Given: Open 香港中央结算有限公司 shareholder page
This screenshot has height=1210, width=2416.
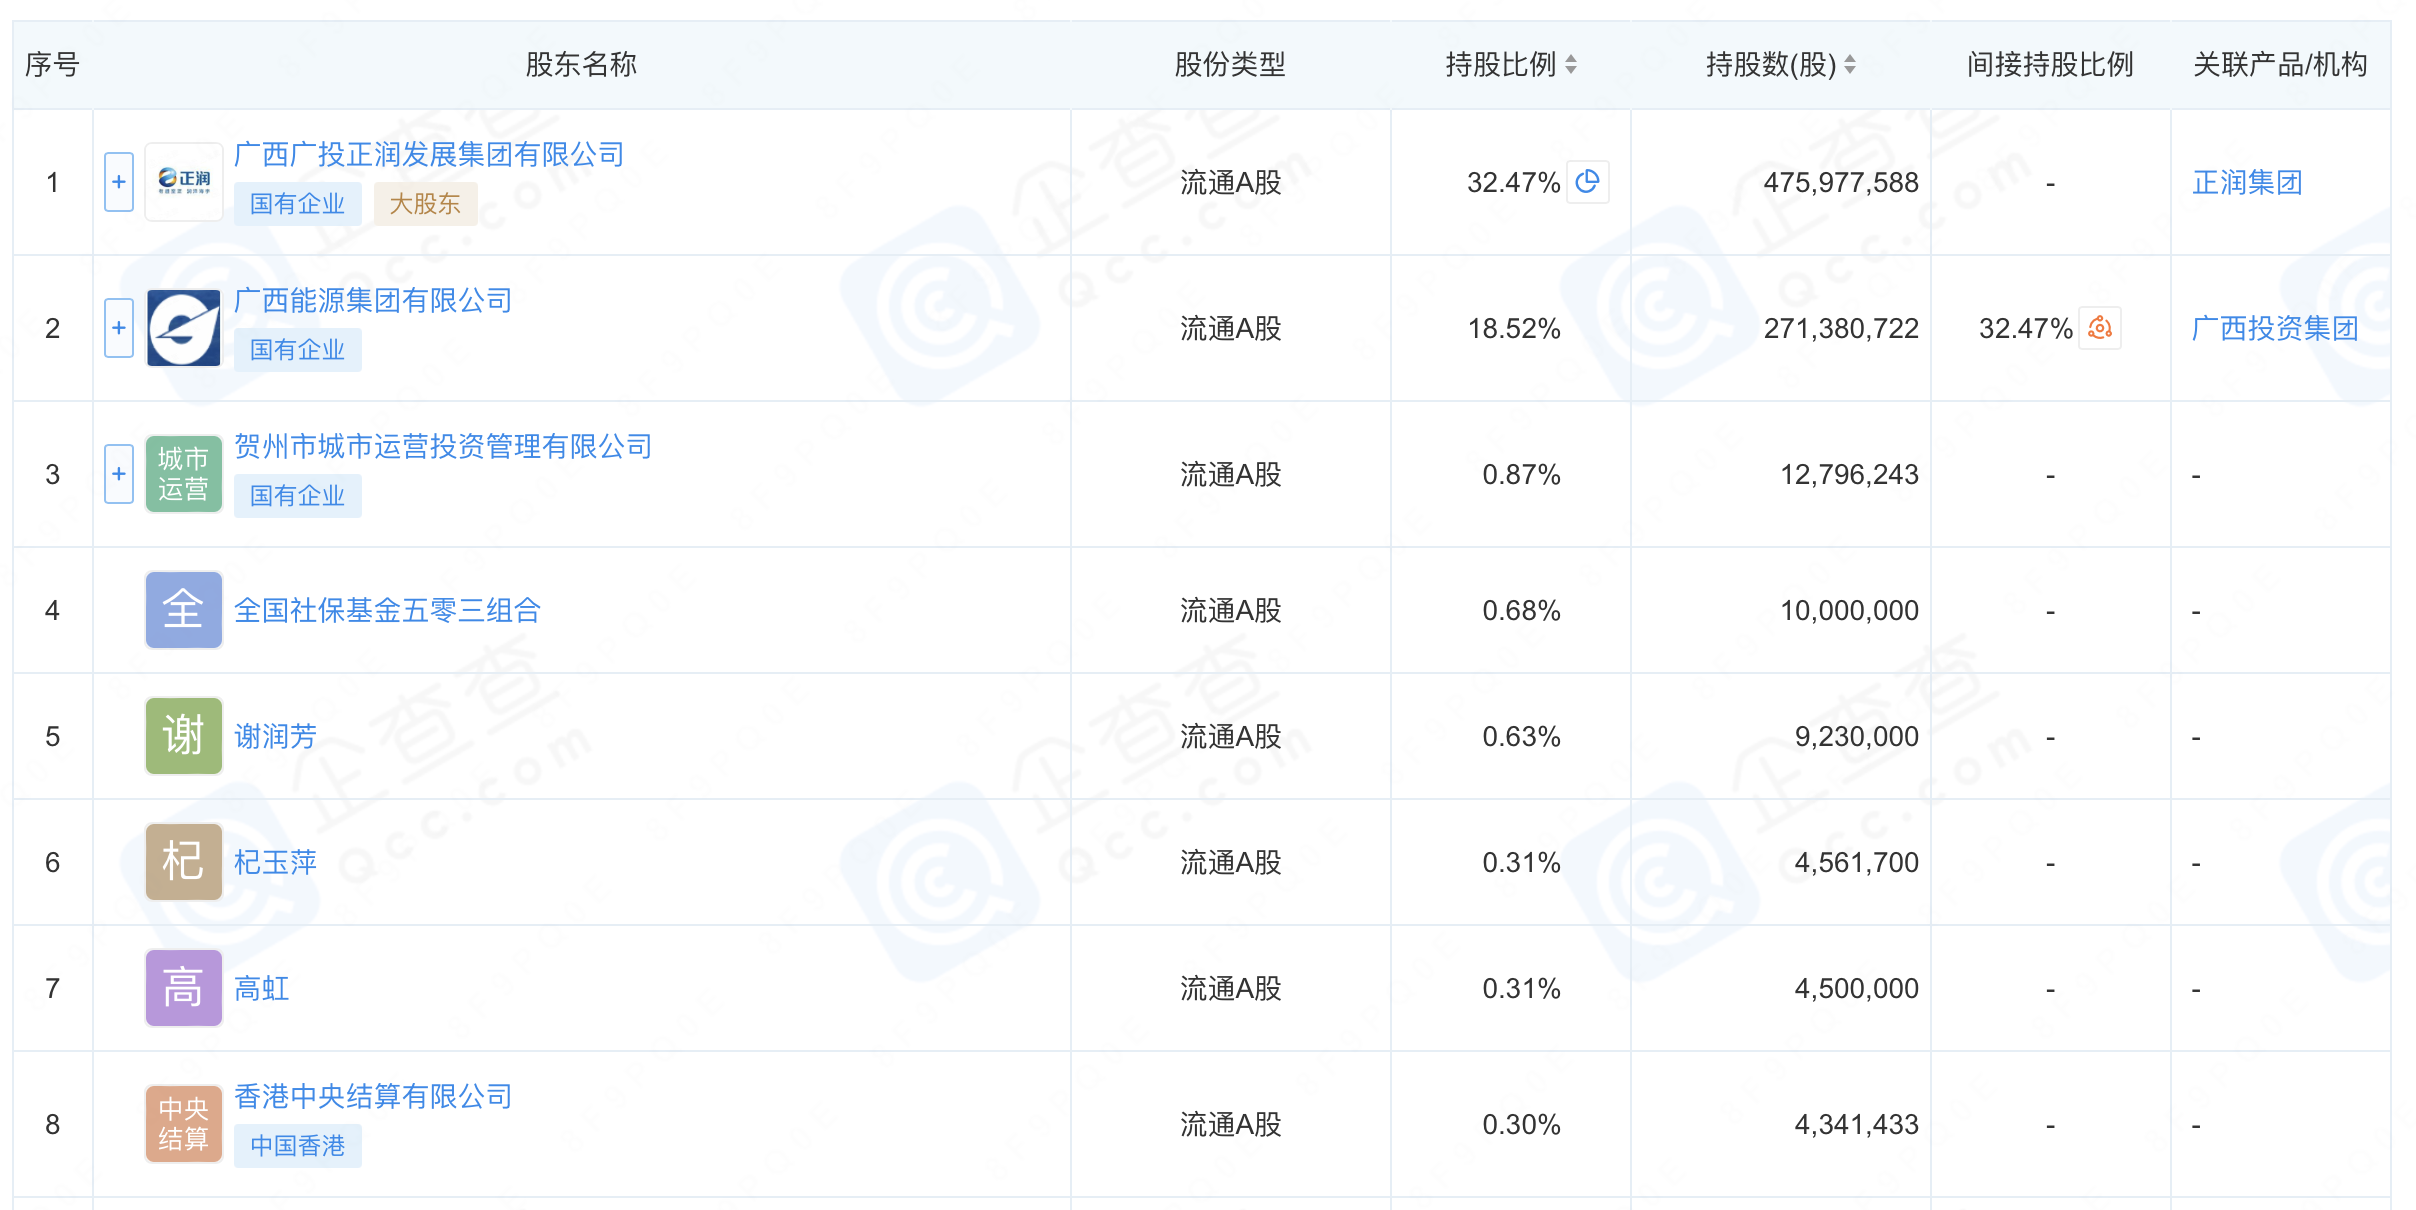Looking at the screenshot, I should [x=373, y=1096].
